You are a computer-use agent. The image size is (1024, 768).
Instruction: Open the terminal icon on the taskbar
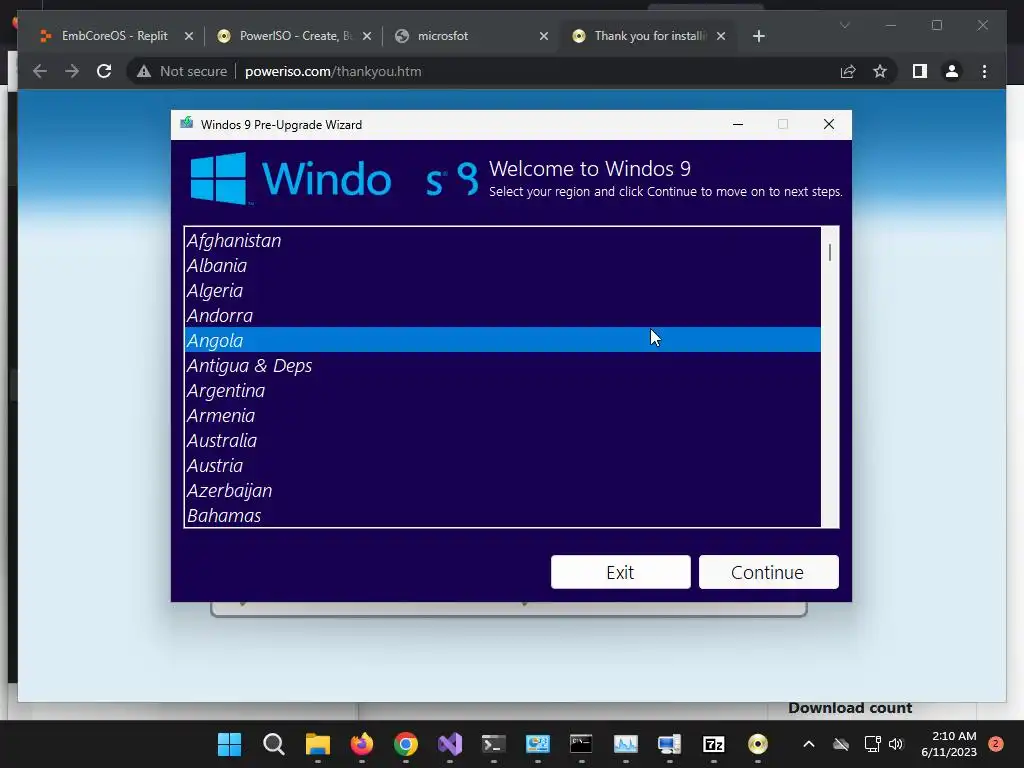click(x=494, y=744)
